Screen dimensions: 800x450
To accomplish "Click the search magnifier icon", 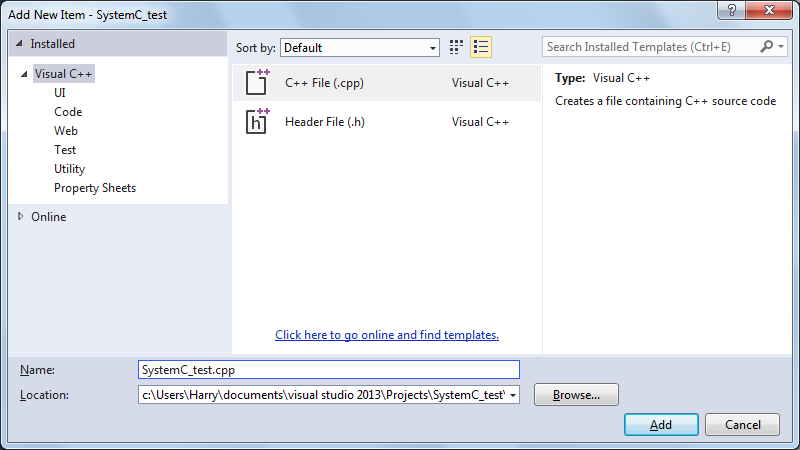I will point(767,47).
